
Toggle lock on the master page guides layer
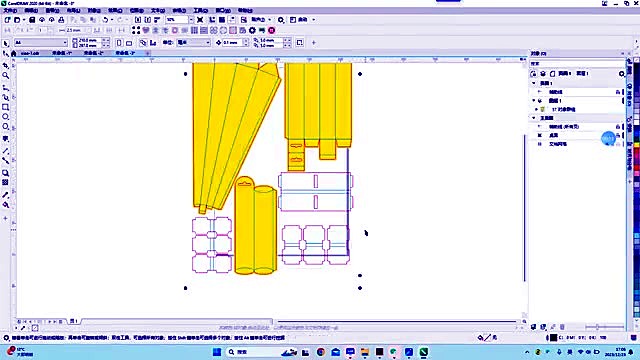tap(618, 127)
